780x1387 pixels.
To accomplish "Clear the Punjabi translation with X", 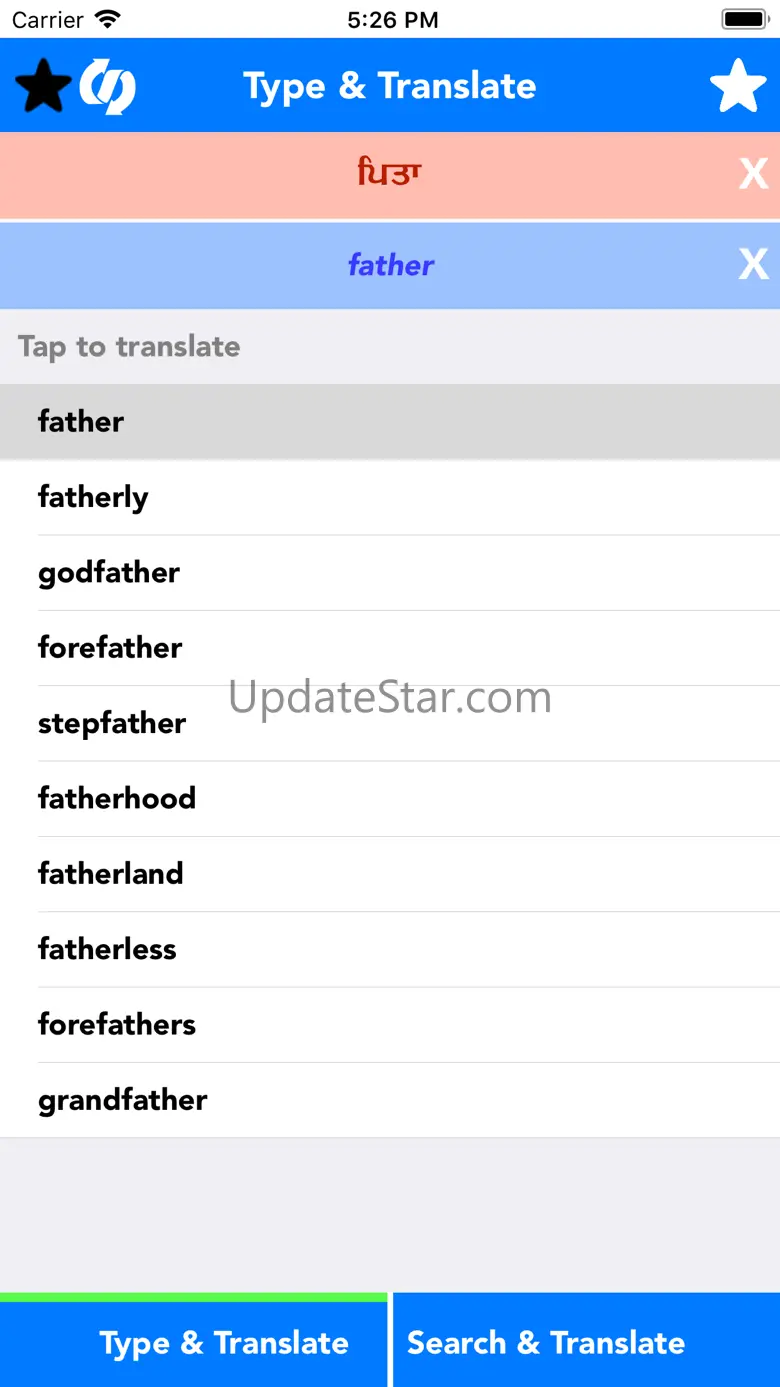I will coord(753,175).
